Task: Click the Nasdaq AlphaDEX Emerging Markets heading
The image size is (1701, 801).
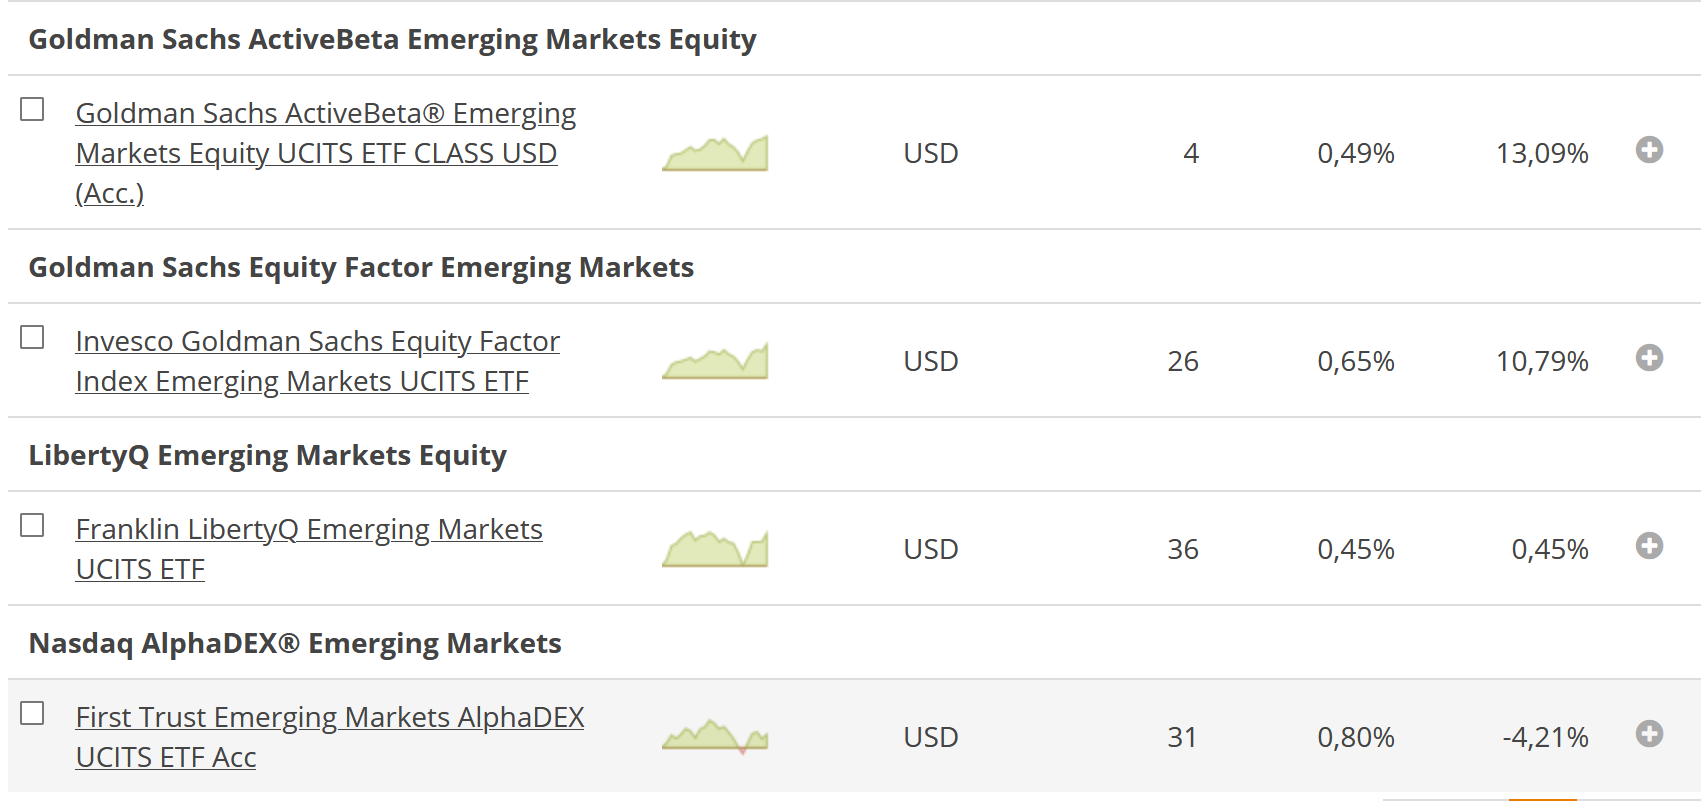Action: click(x=295, y=643)
